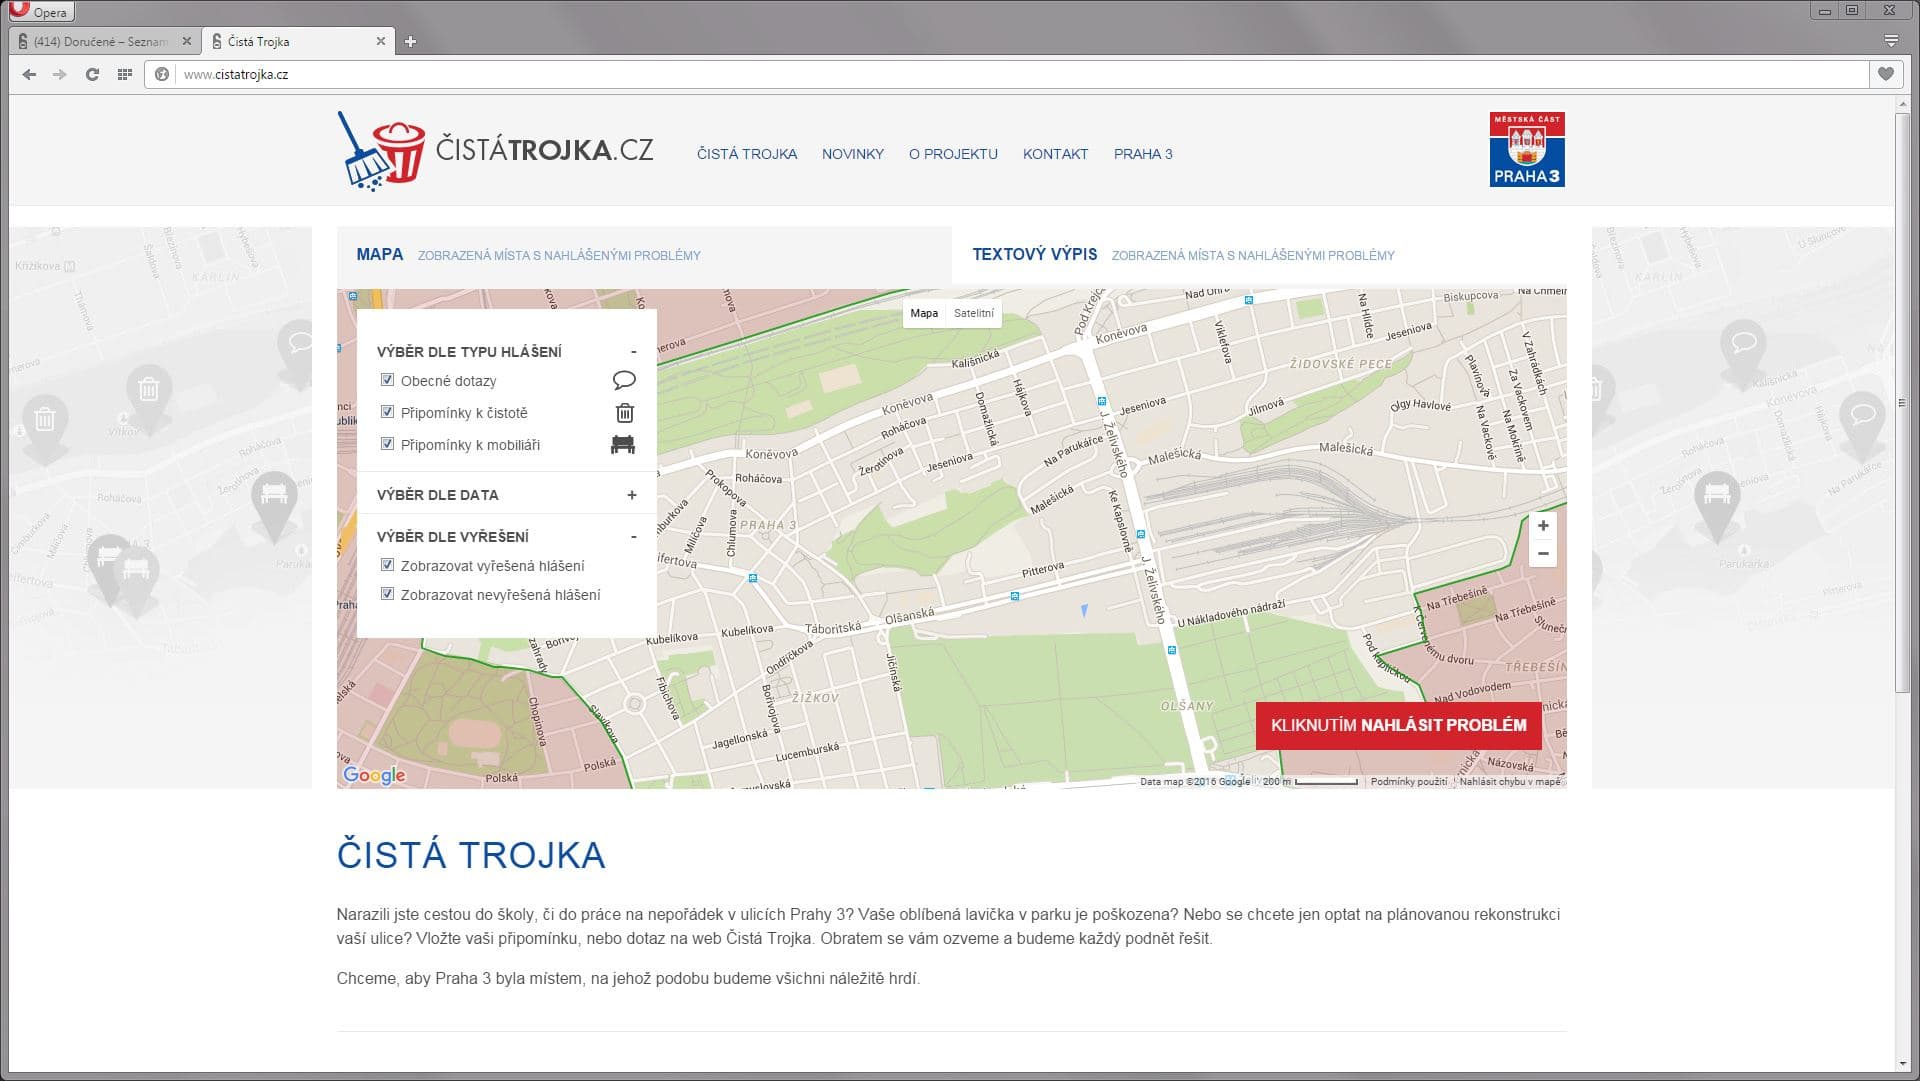Open the Speed Dial grid icon
Image resolution: width=1920 pixels, height=1081 pixels.
click(125, 74)
